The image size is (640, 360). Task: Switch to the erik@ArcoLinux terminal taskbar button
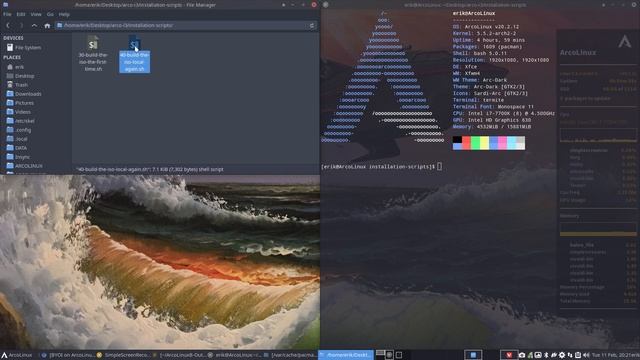[x=235, y=355]
